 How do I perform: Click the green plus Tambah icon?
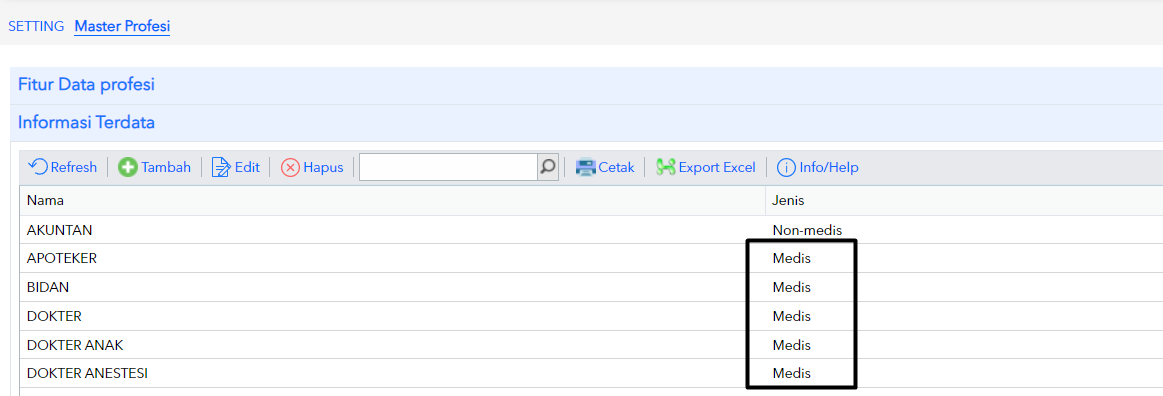[x=128, y=168]
